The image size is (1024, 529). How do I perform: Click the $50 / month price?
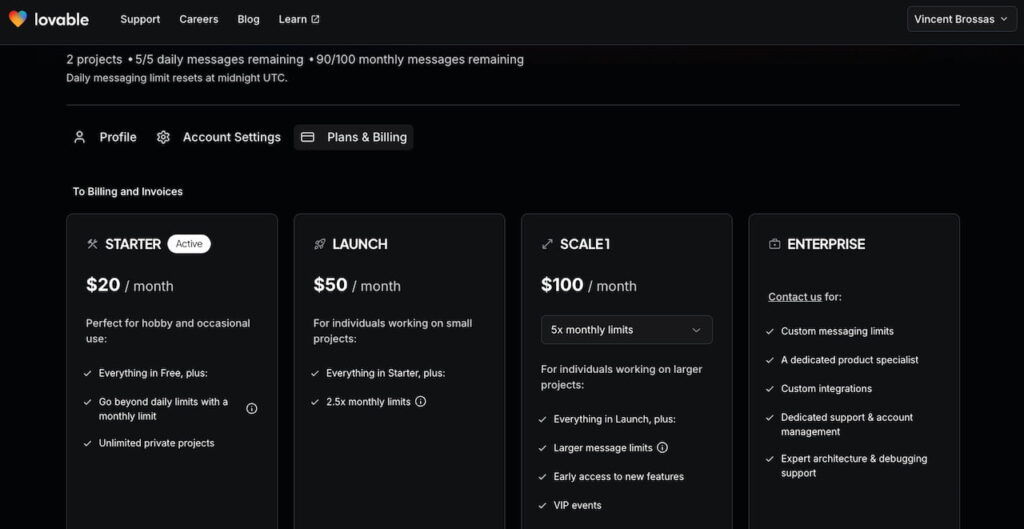(357, 285)
